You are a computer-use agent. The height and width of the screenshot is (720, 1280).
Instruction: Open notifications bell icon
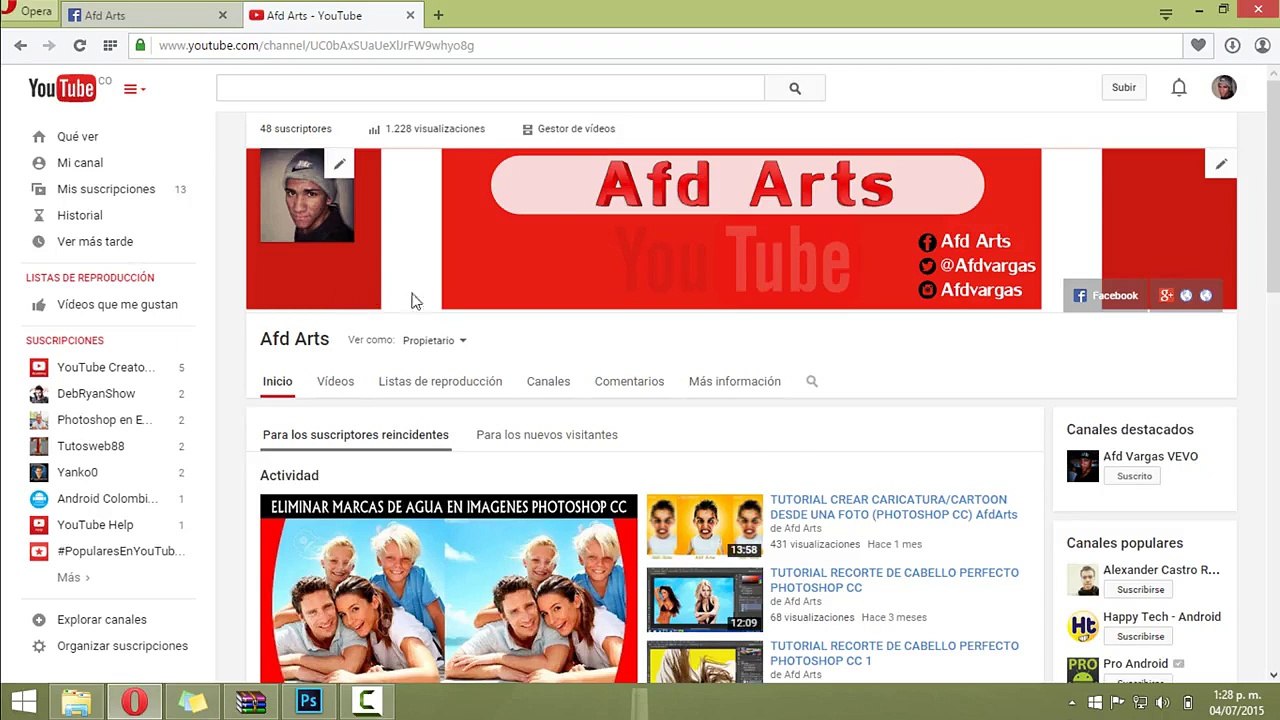[x=1179, y=88]
